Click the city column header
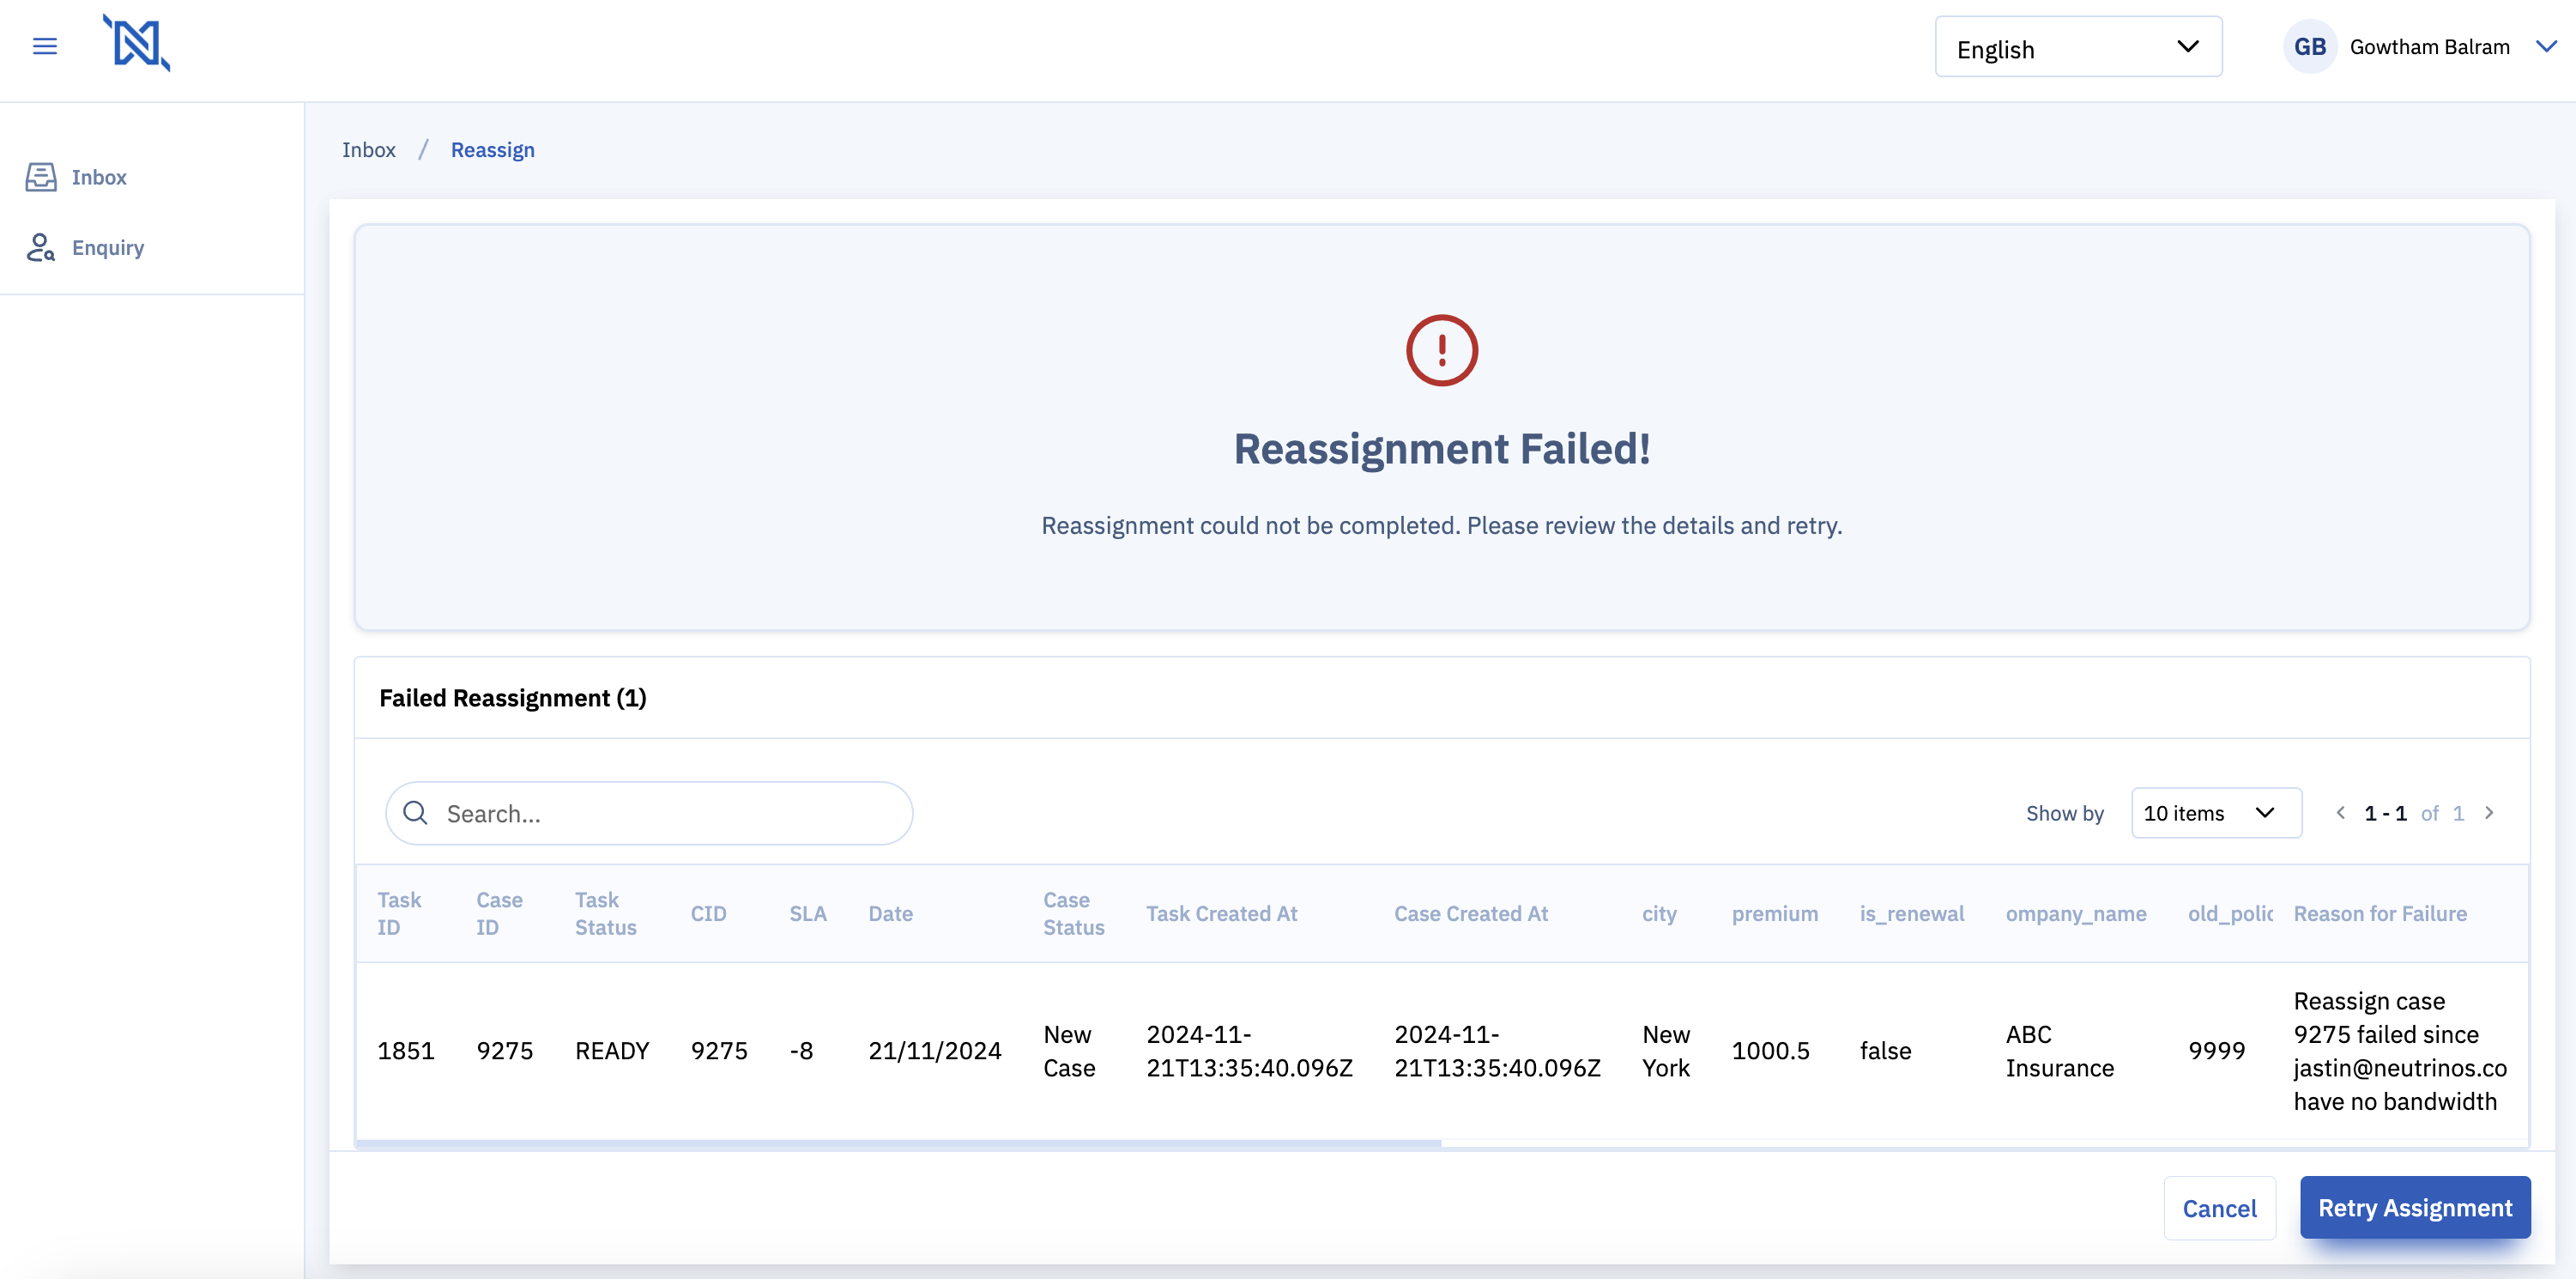 click(1659, 914)
